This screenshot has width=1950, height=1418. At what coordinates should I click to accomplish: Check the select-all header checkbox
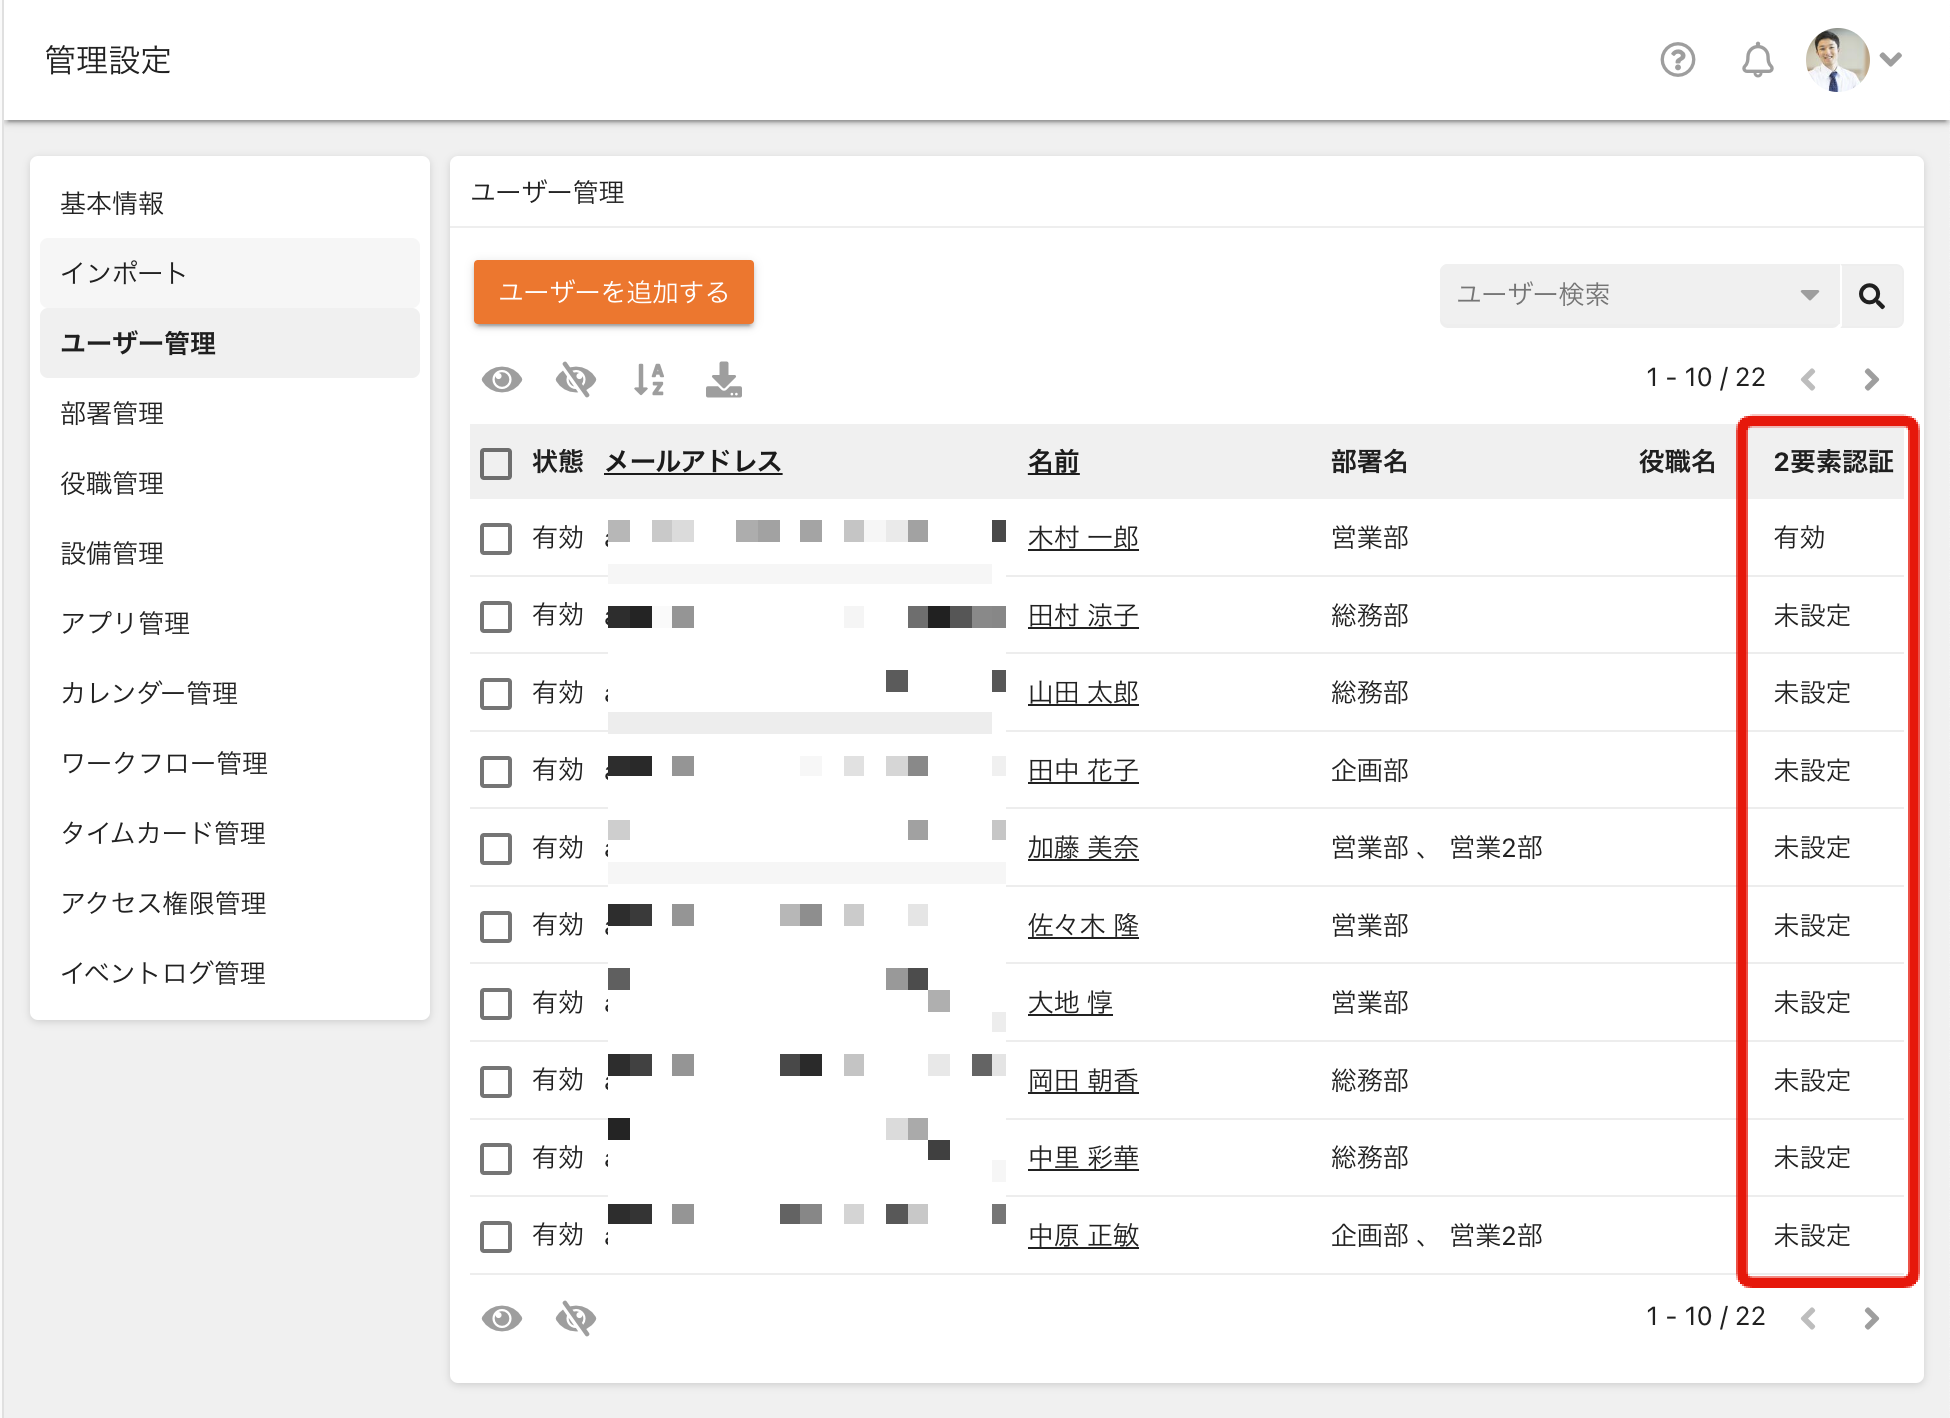[x=496, y=463]
